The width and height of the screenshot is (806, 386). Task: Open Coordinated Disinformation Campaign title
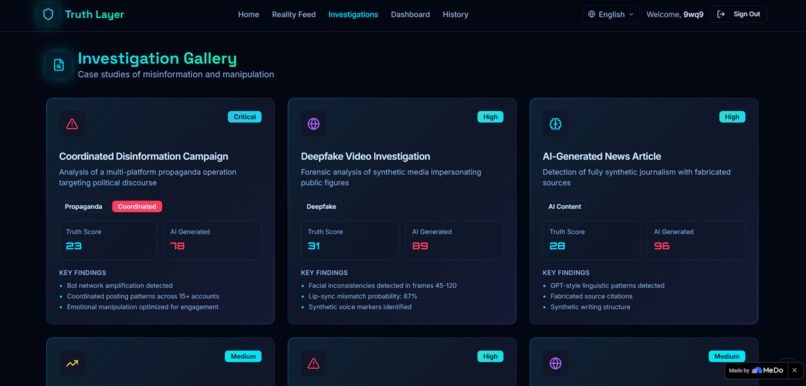[143, 156]
